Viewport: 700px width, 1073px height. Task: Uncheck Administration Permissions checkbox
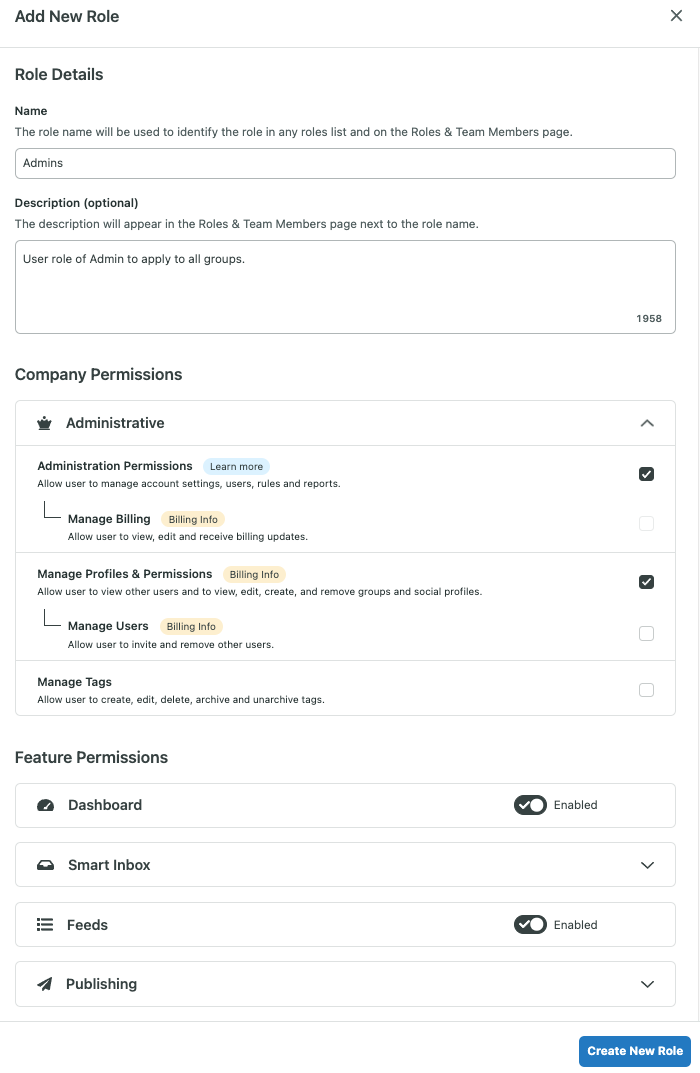point(646,474)
